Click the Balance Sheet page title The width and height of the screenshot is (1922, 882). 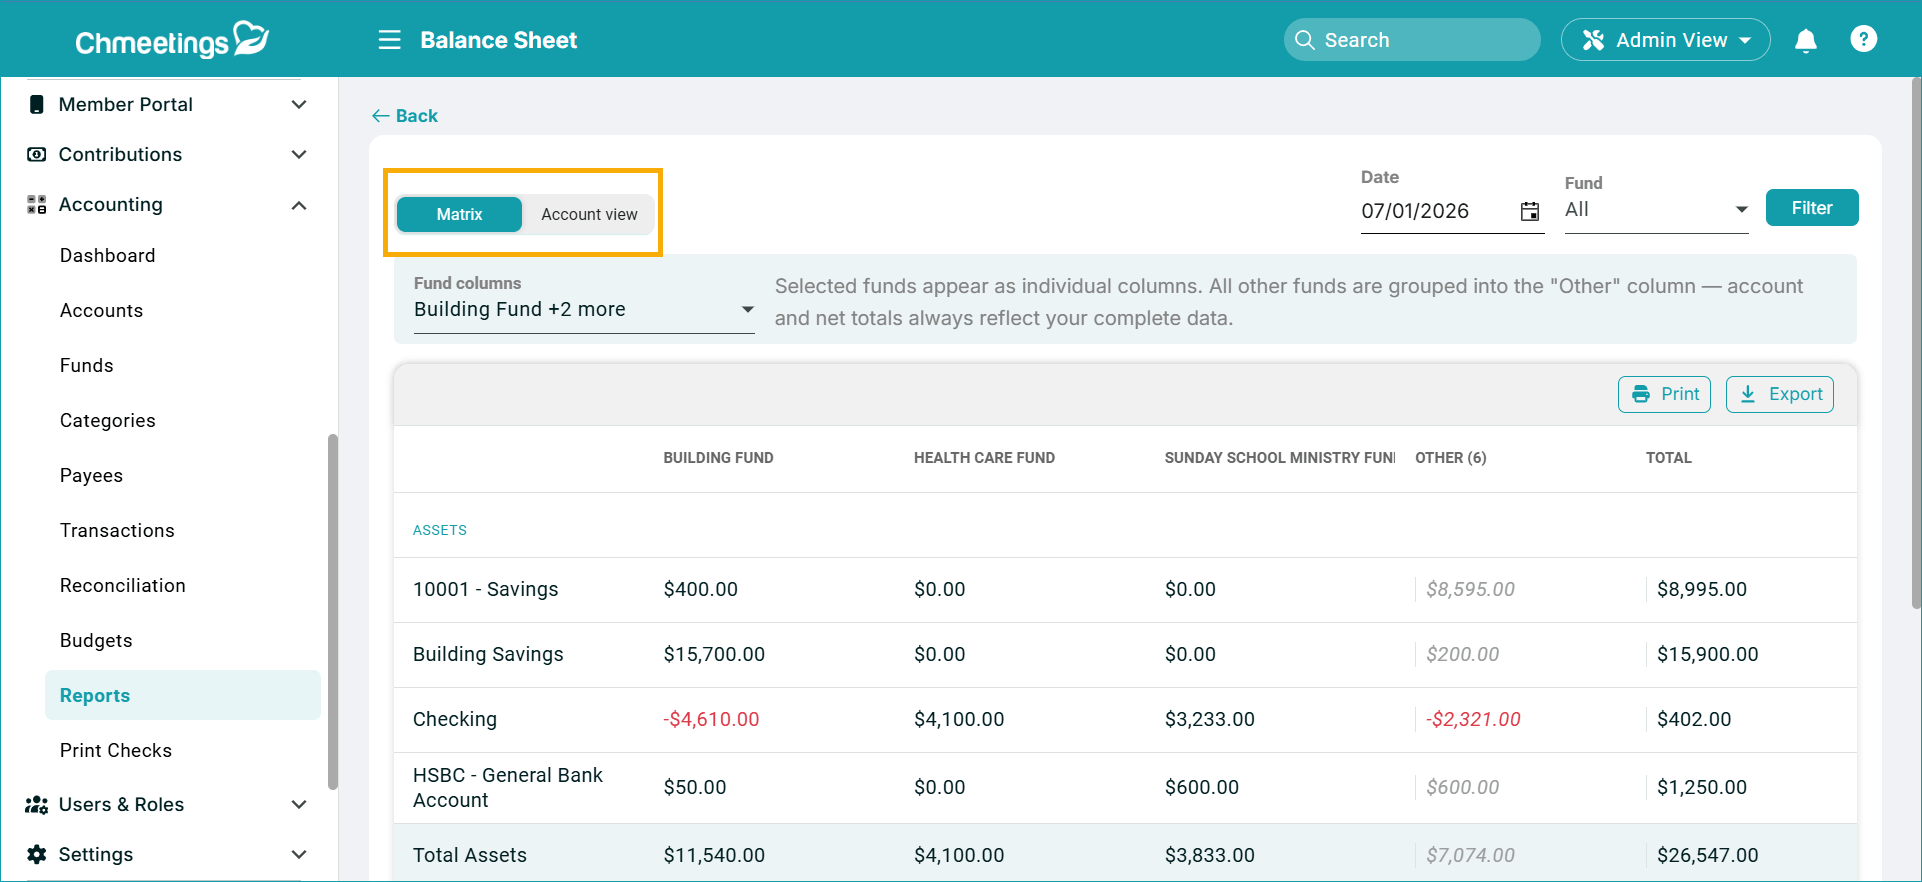point(499,40)
